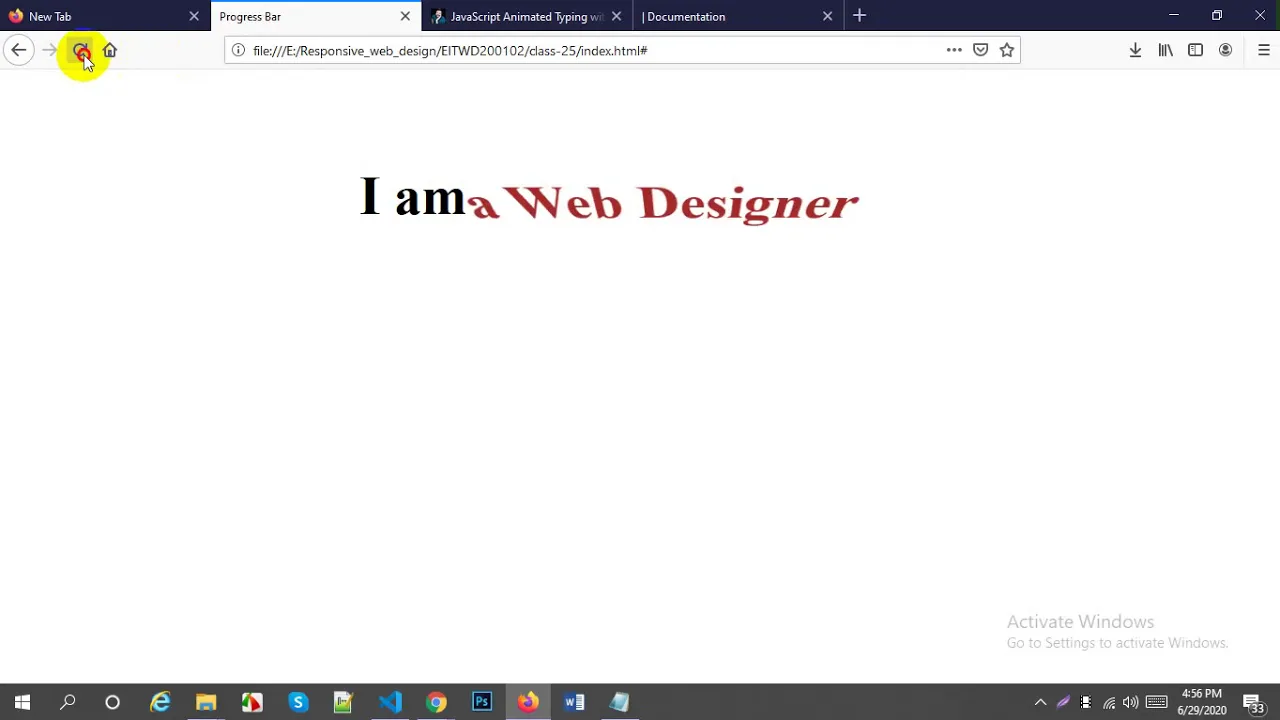Open volume control in system tray

[x=1130, y=702]
